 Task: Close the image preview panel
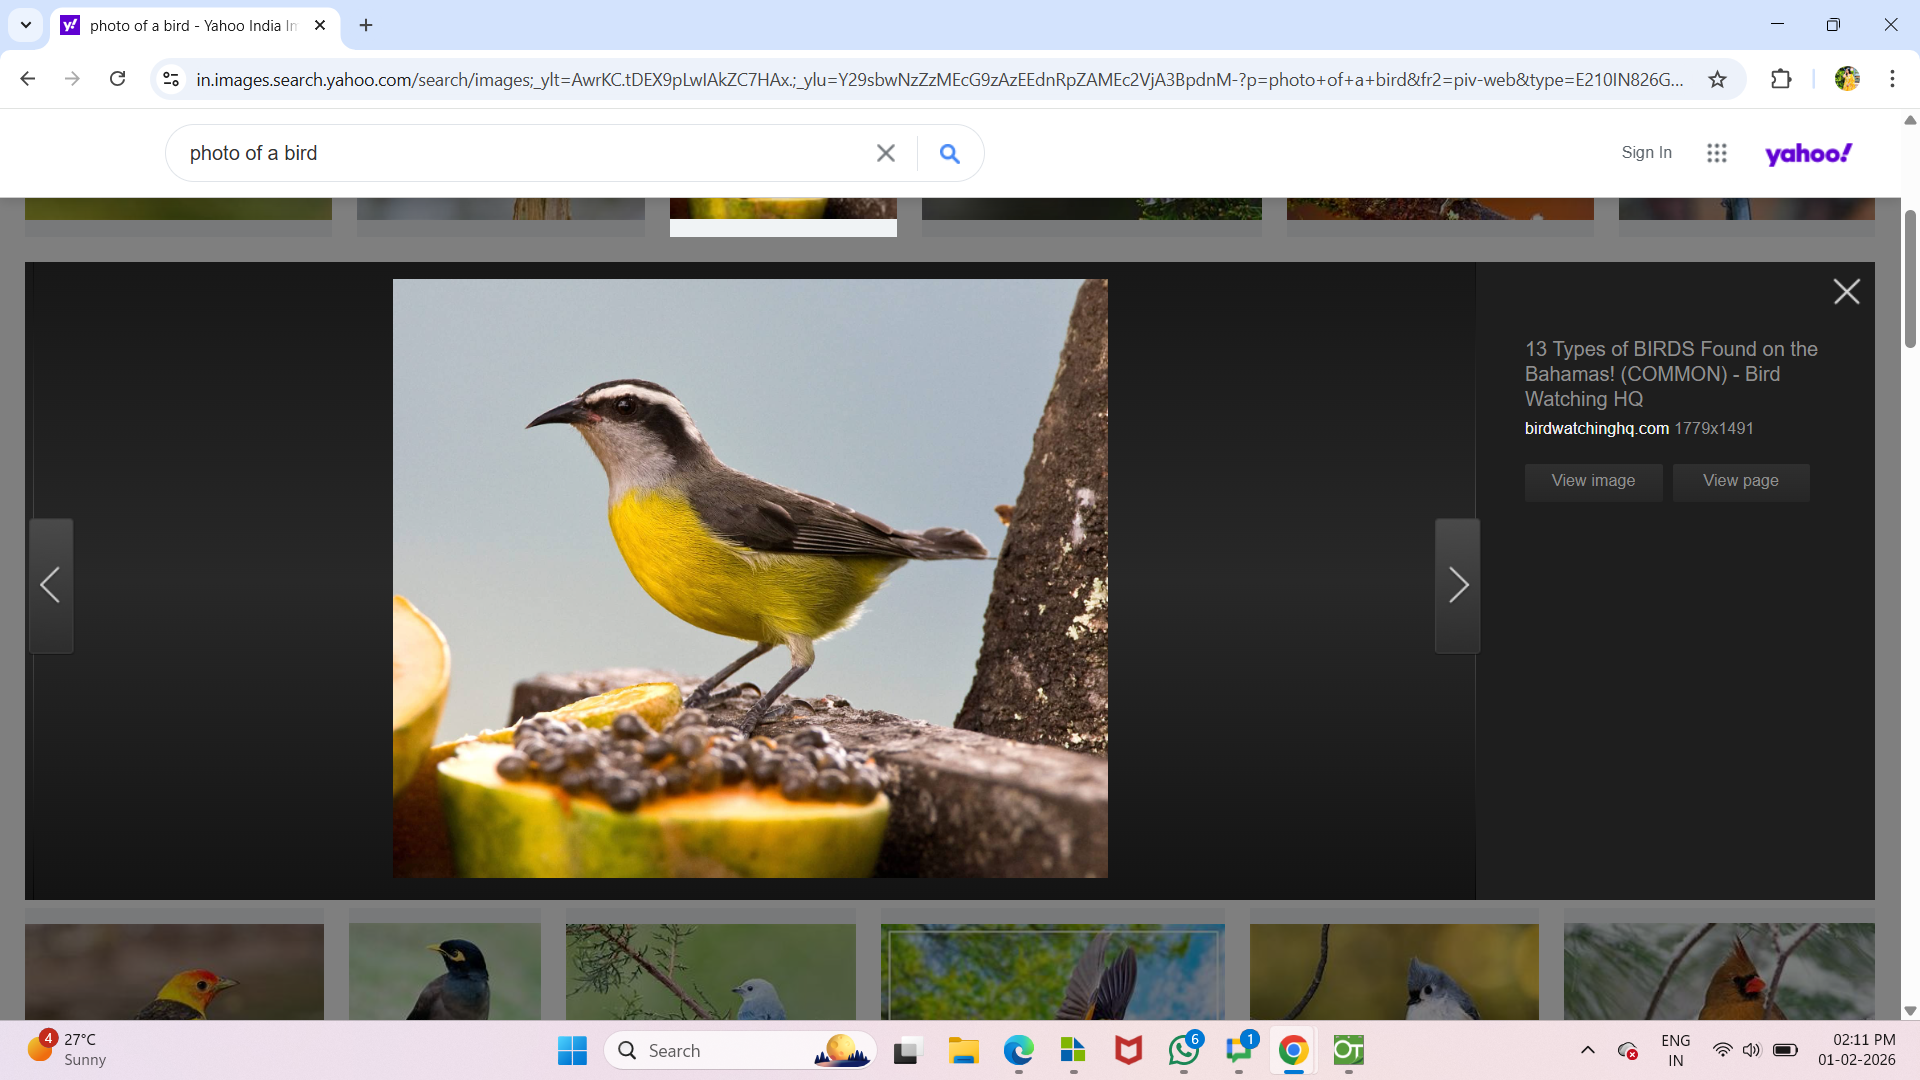(1846, 292)
